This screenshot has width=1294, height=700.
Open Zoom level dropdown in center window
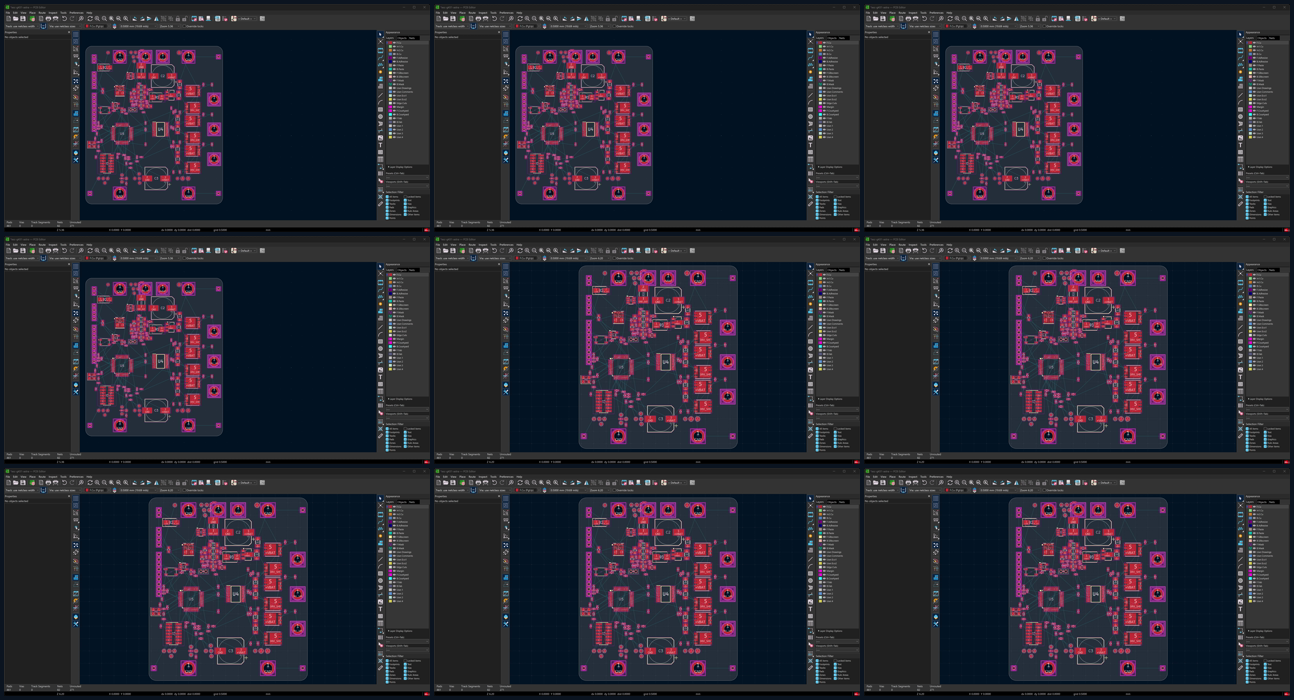(600, 258)
